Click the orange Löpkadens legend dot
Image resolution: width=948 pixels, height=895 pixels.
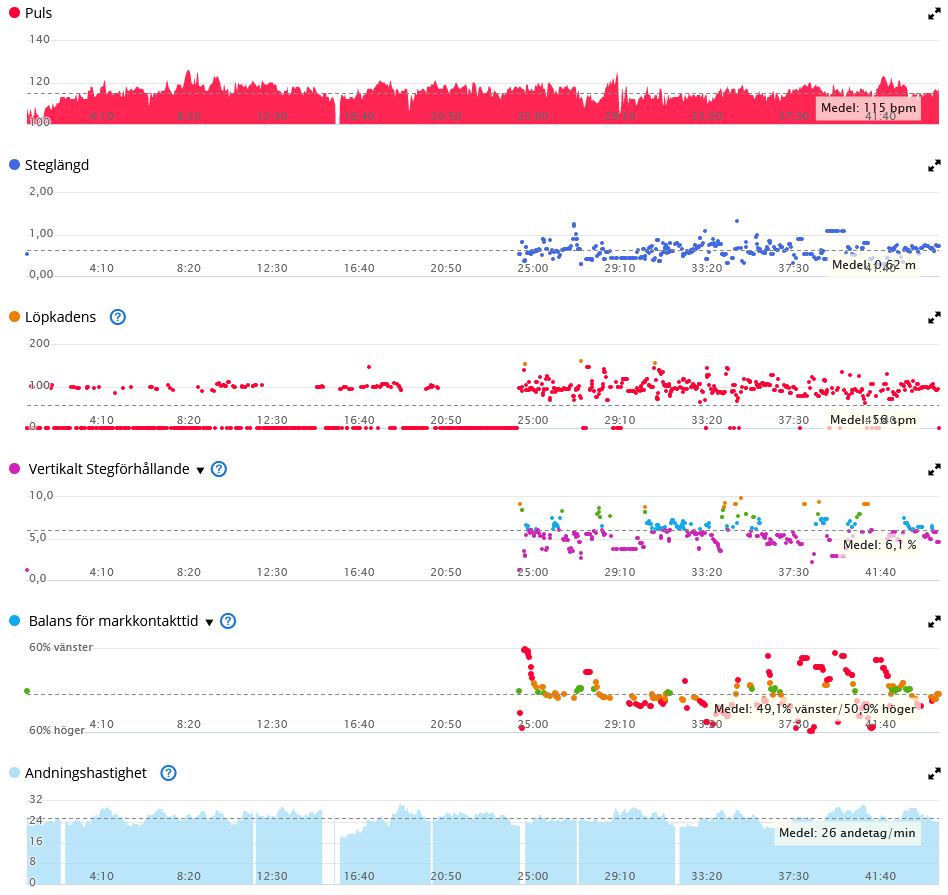[15, 316]
